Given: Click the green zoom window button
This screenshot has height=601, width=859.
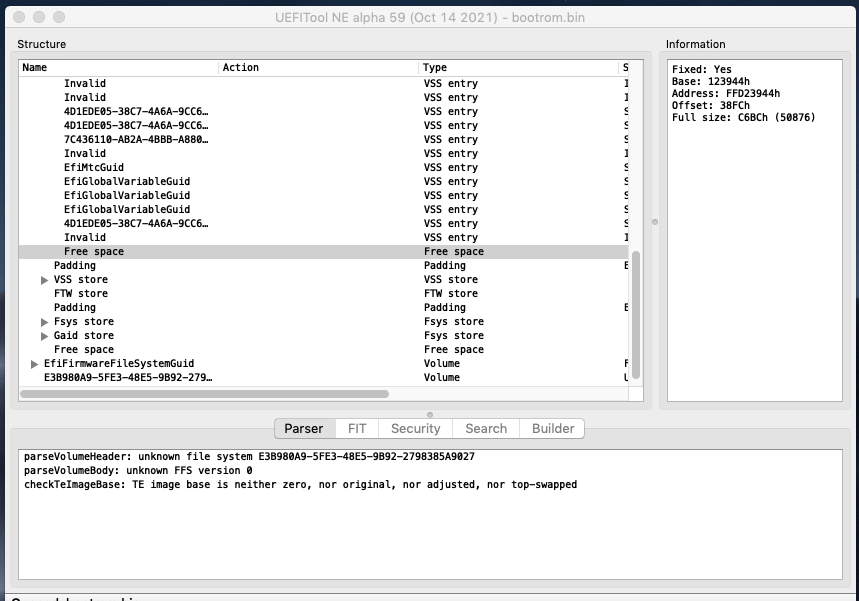Looking at the screenshot, I should point(59,18).
